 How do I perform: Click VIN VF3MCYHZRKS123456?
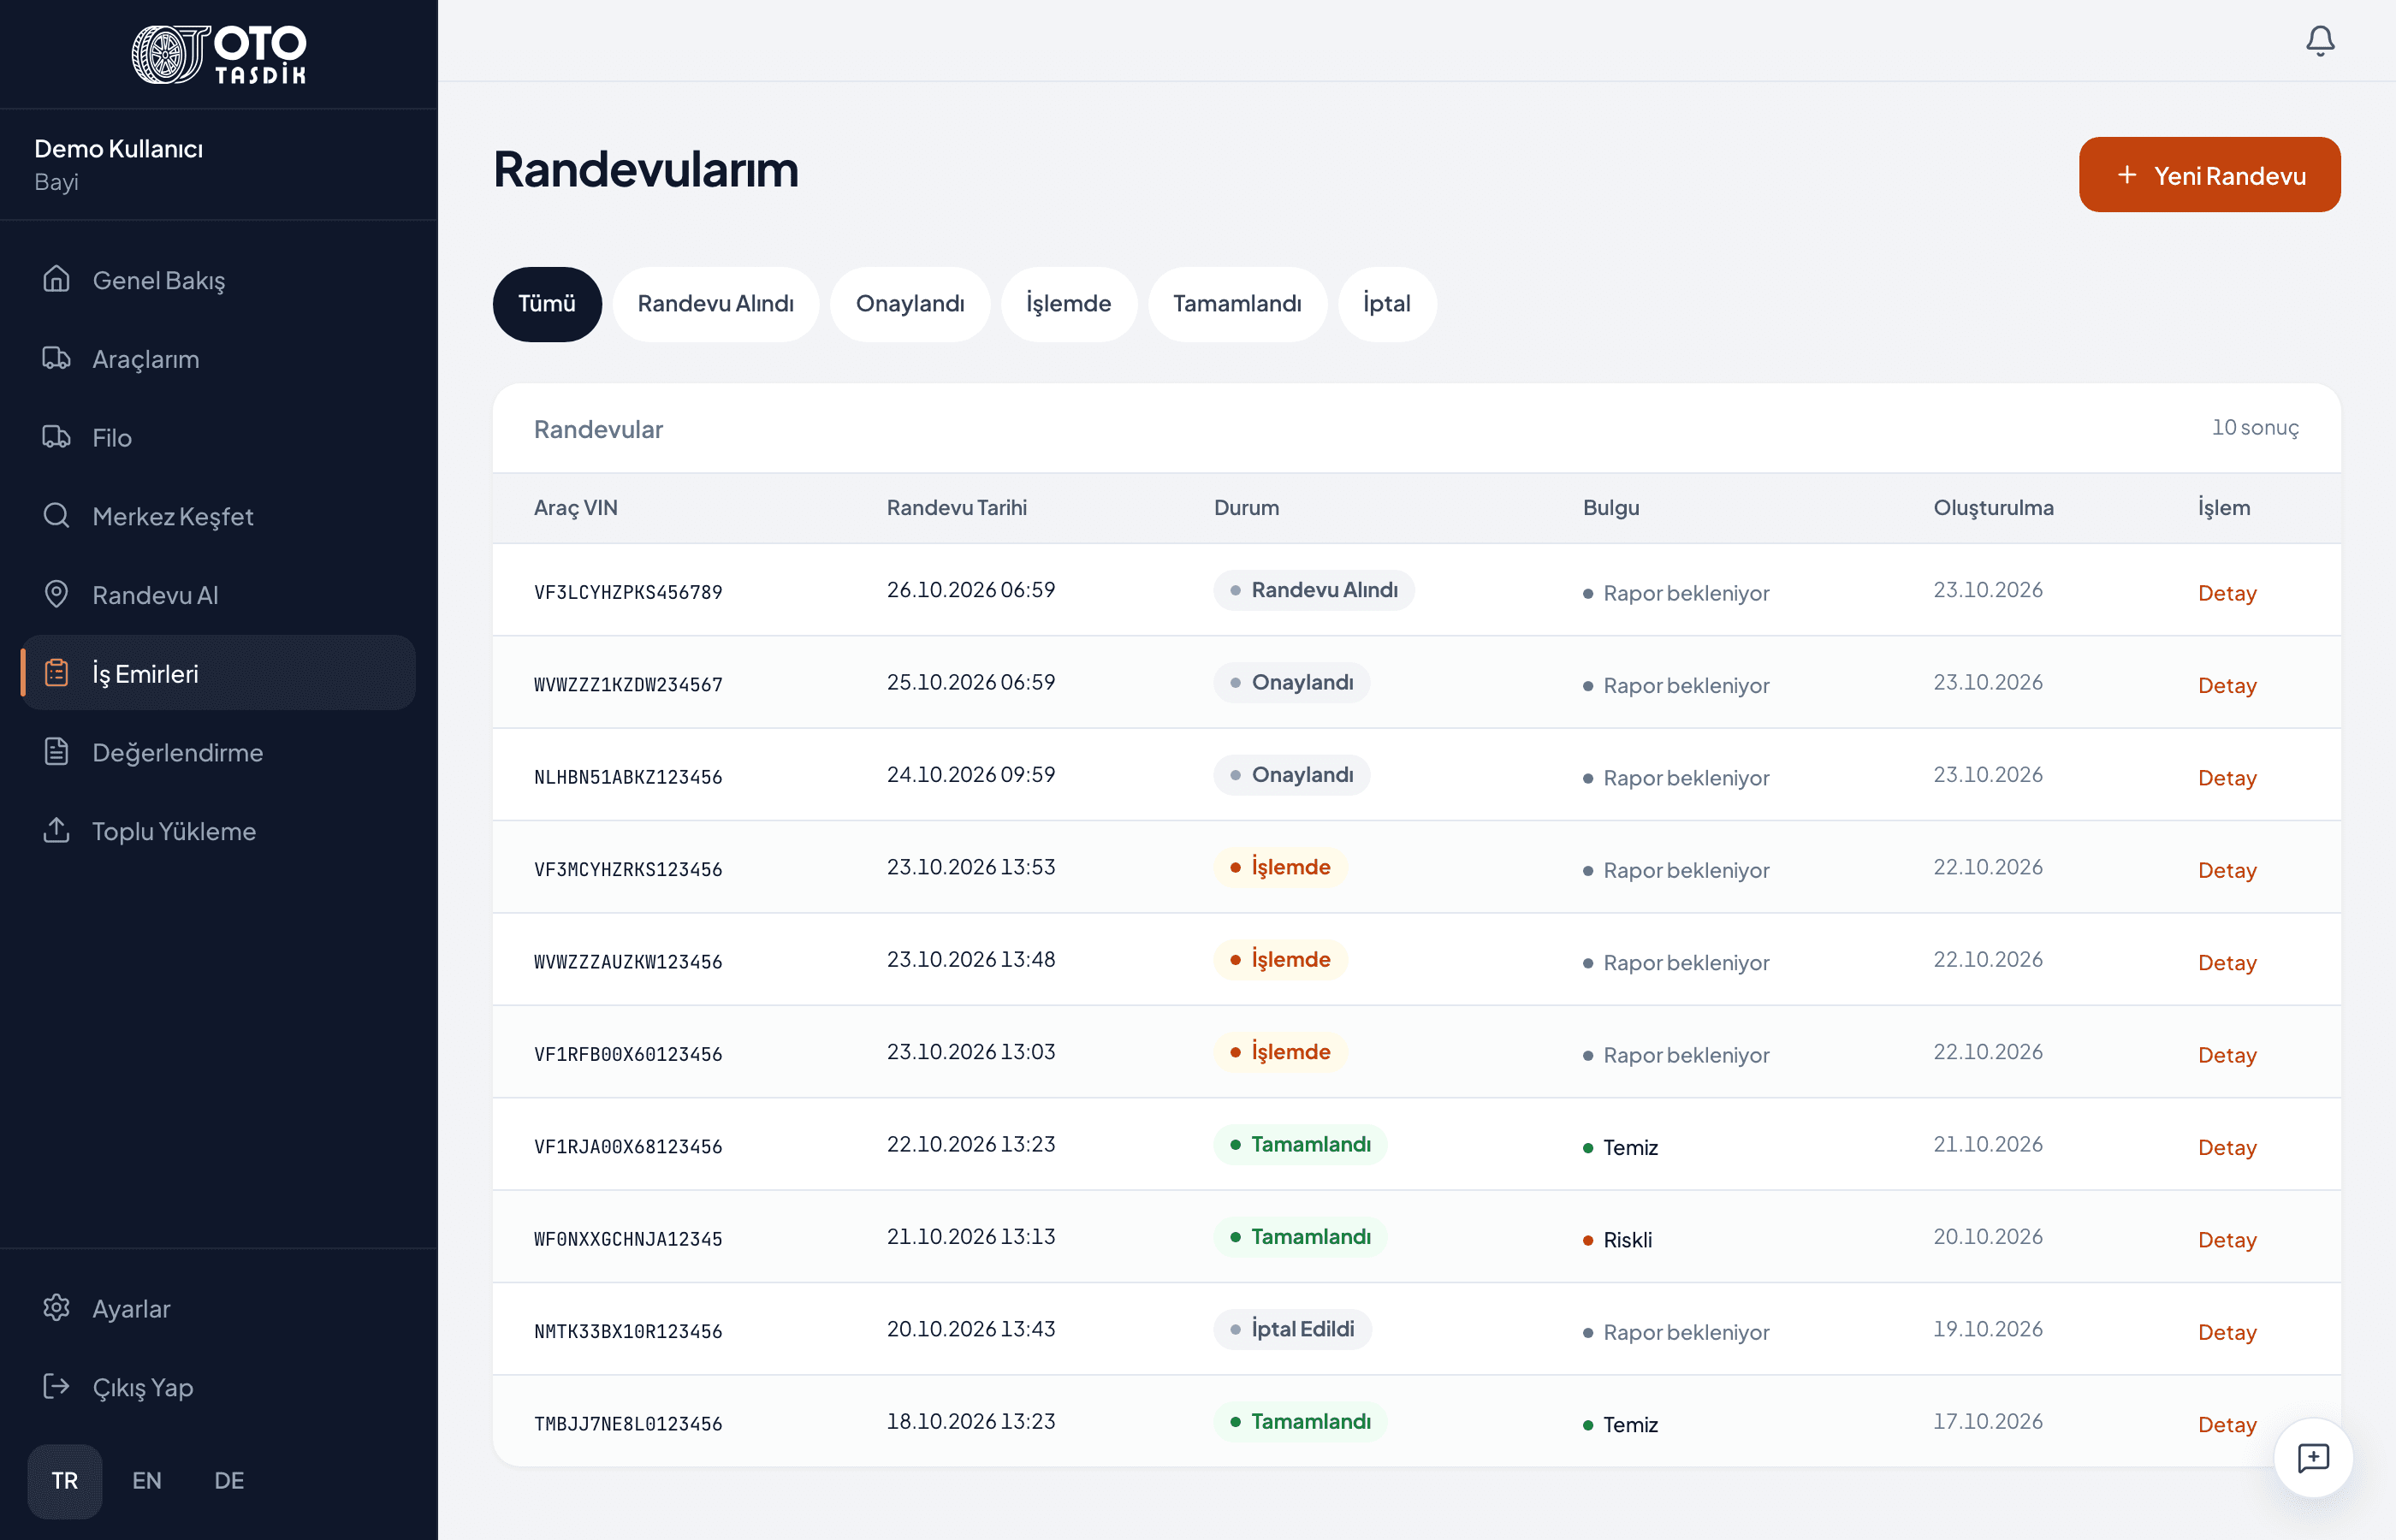pyautogui.click(x=628, y=870)
